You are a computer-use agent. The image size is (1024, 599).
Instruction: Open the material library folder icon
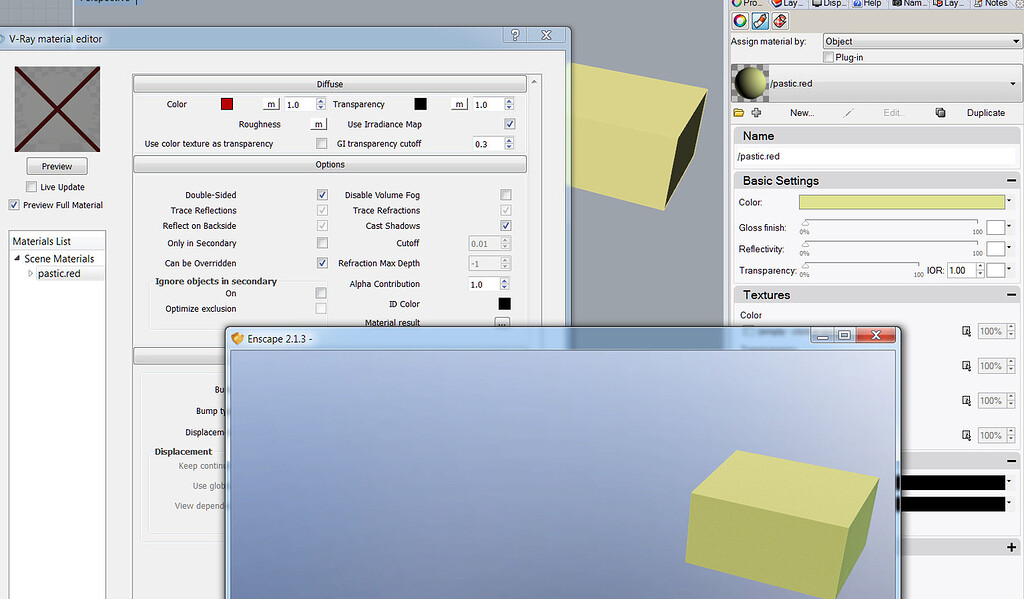738,112
